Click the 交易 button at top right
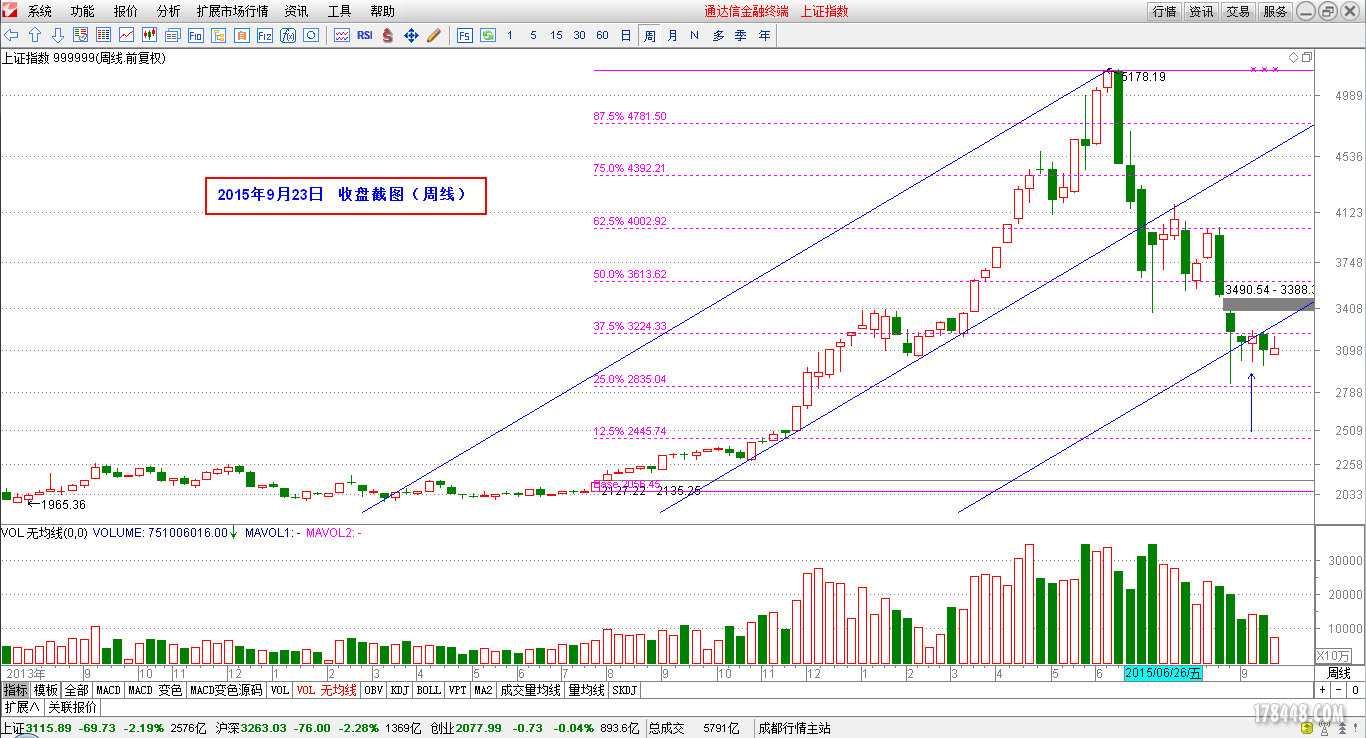The image size is (1366, 738). [x=1238, y=11]
